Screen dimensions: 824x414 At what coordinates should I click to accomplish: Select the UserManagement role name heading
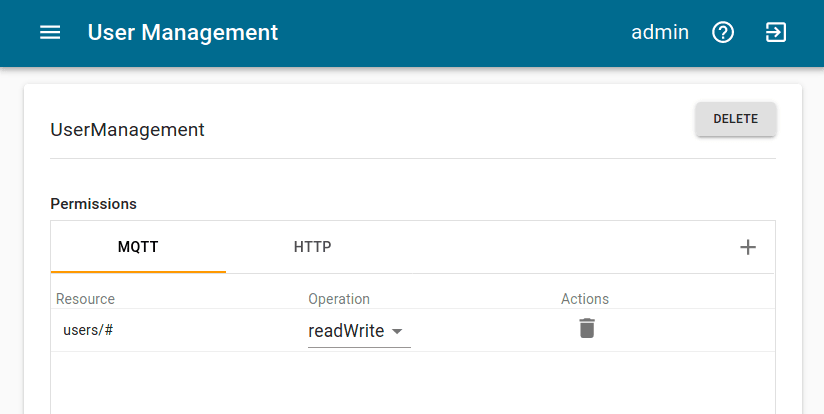click(x=127, y=130)
